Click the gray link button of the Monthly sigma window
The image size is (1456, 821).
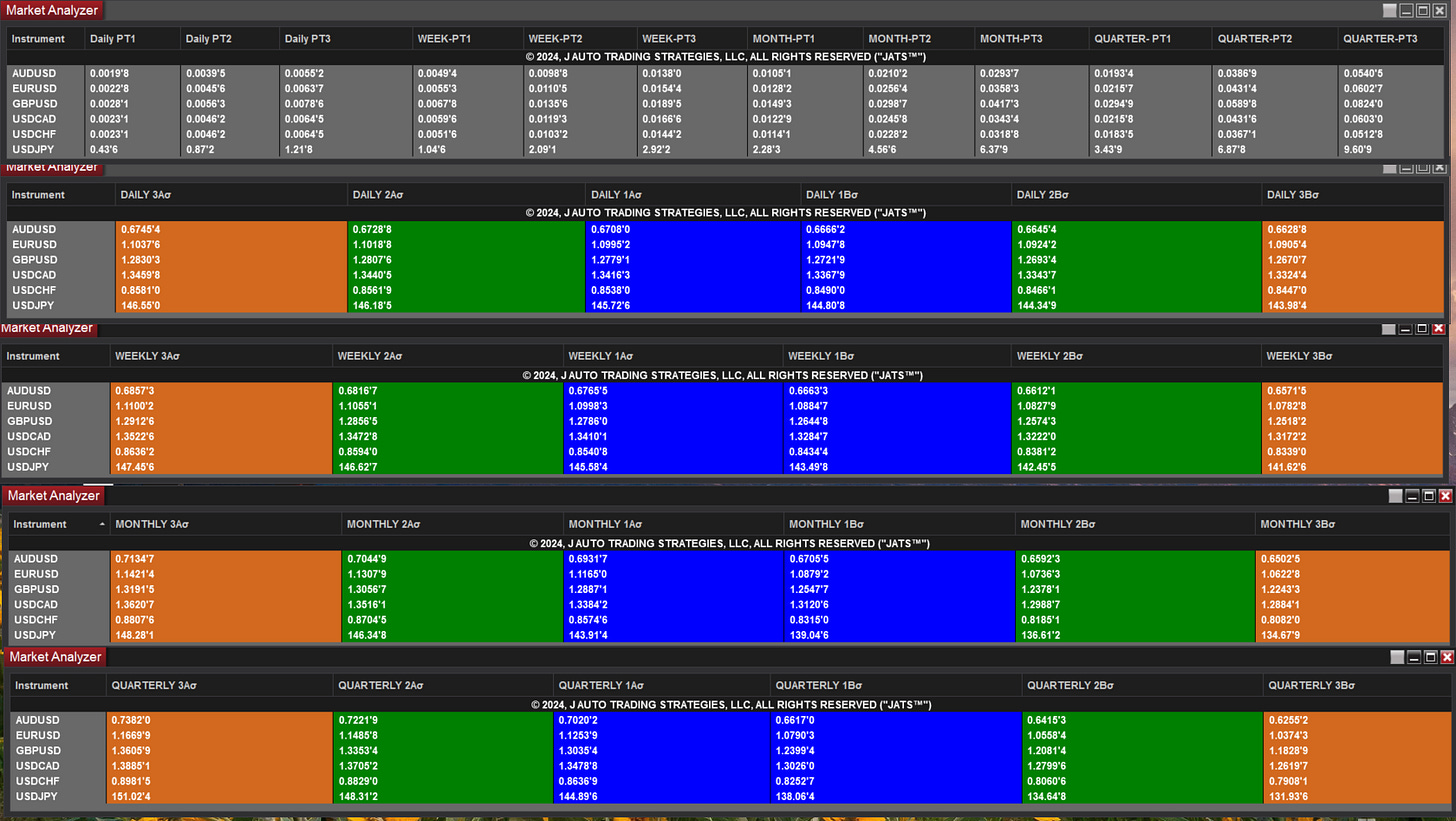1396,496
